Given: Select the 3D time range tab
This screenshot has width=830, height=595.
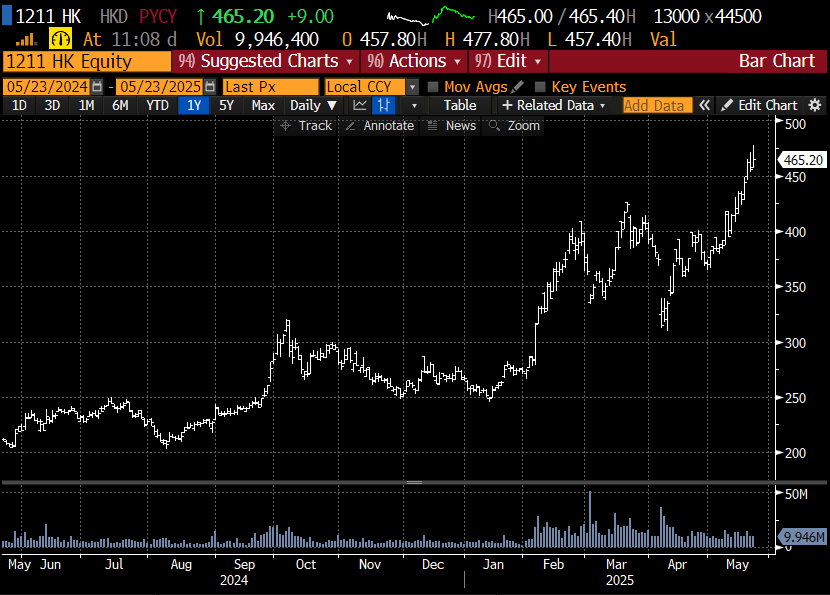Looking at the screenshot, I should 52,105.
